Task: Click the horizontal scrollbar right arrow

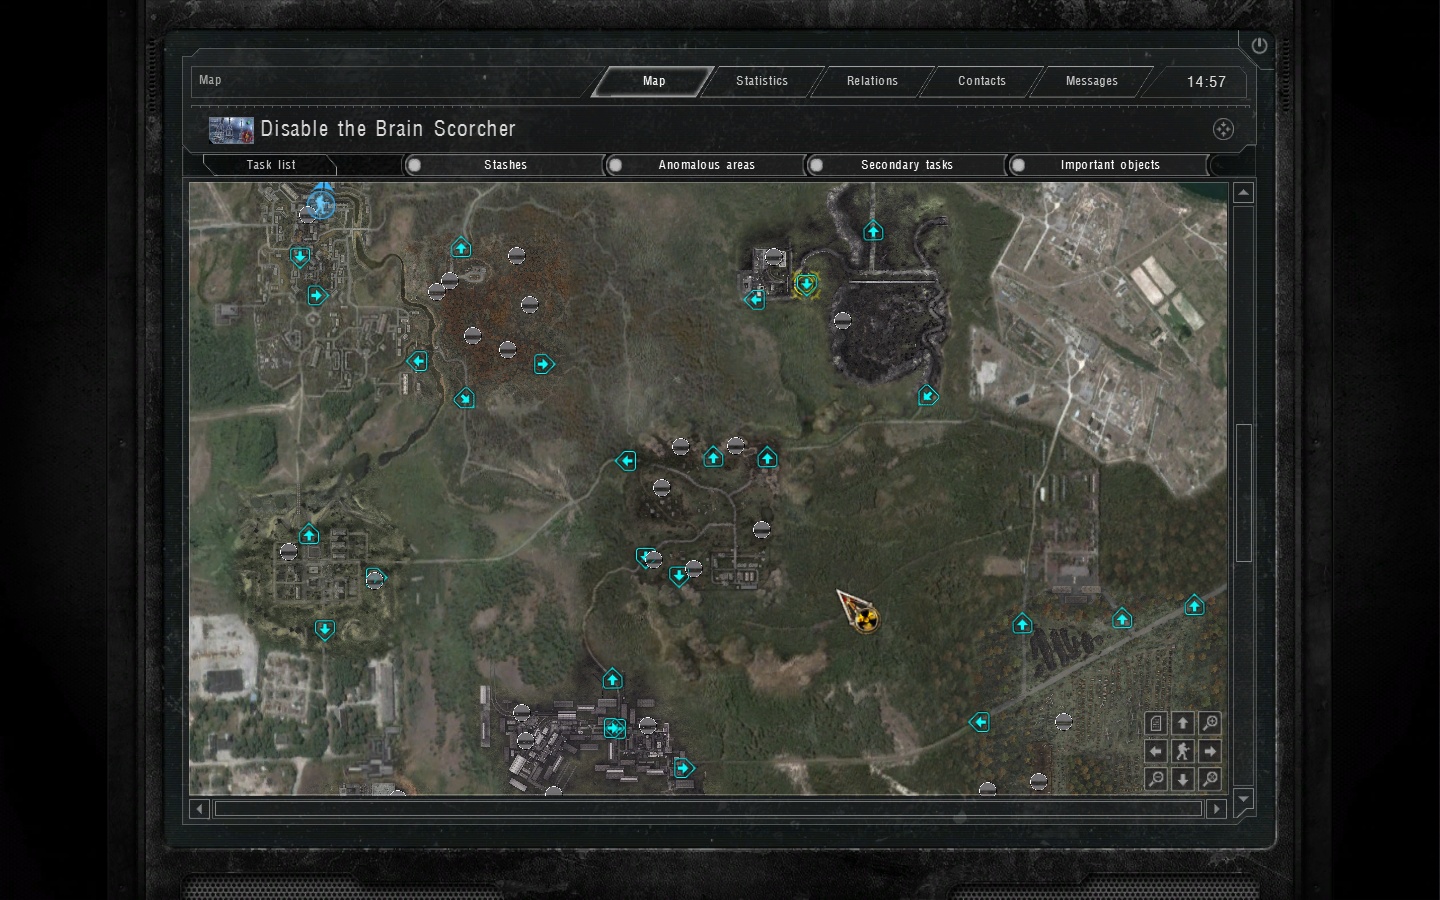Action: point(1216,808)
